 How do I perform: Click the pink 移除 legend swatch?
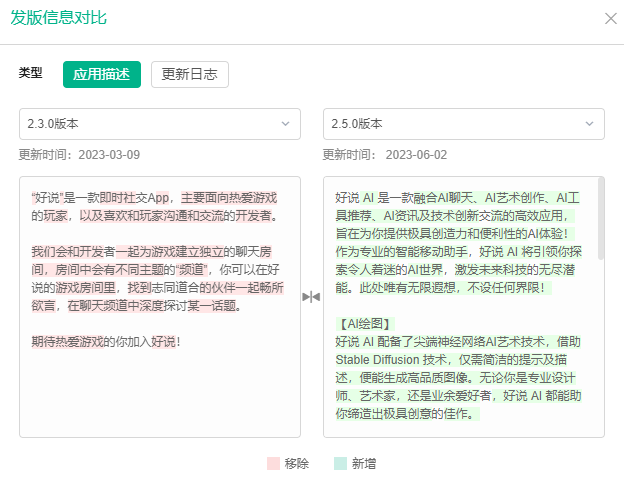[273, 463]
